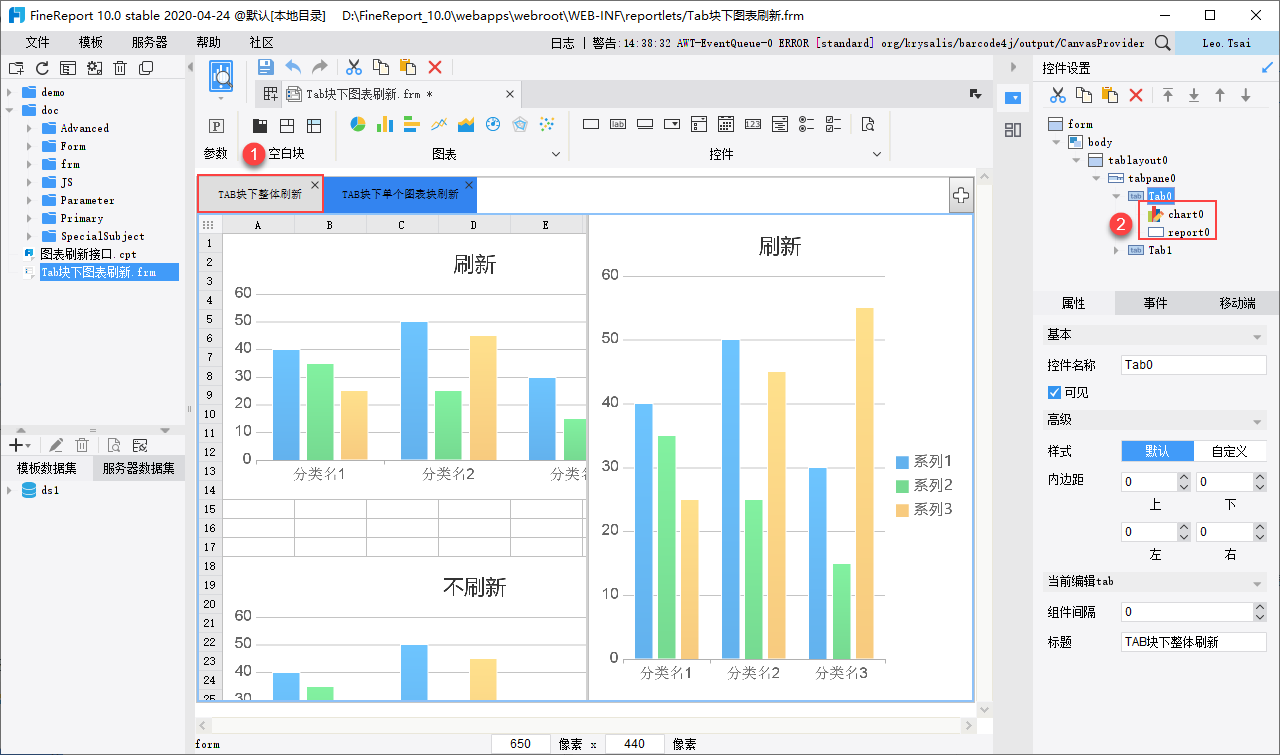This screenshot has width=1280, height=755.
Task: Open the 帮助 menu
Action: (209, 43)
